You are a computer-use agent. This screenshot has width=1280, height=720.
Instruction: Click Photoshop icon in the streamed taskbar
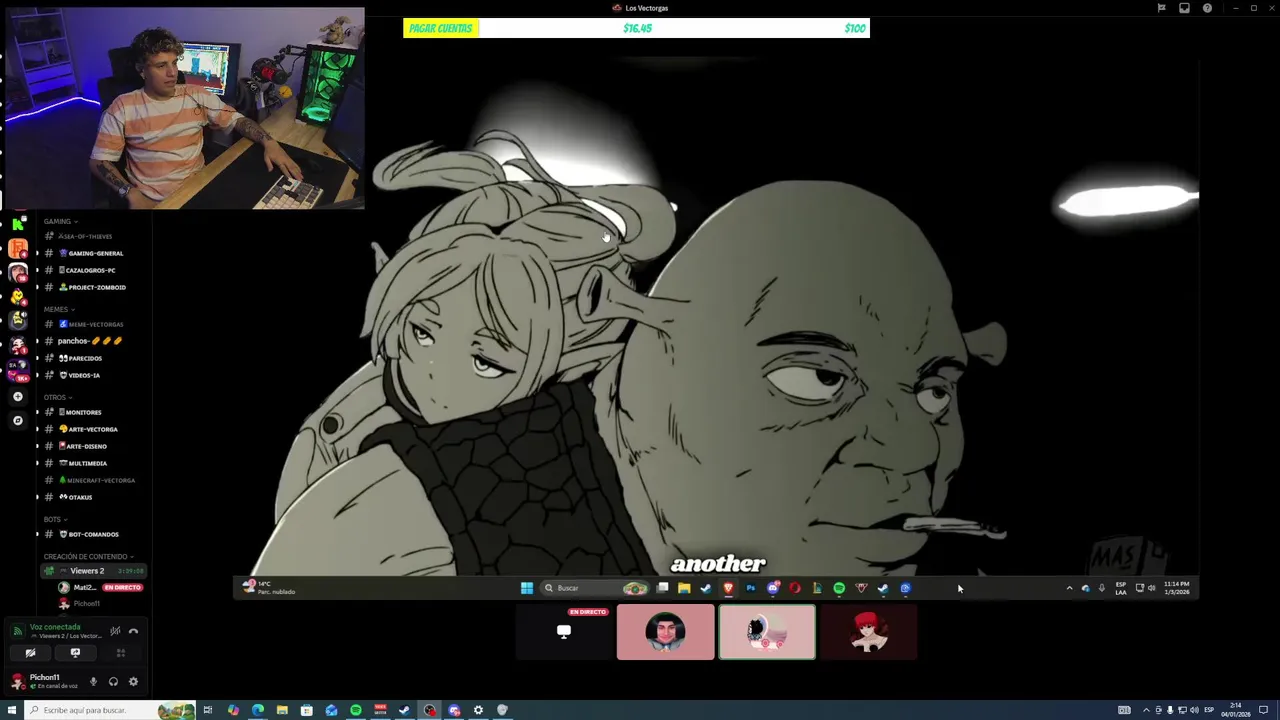(x=750, y=588)
